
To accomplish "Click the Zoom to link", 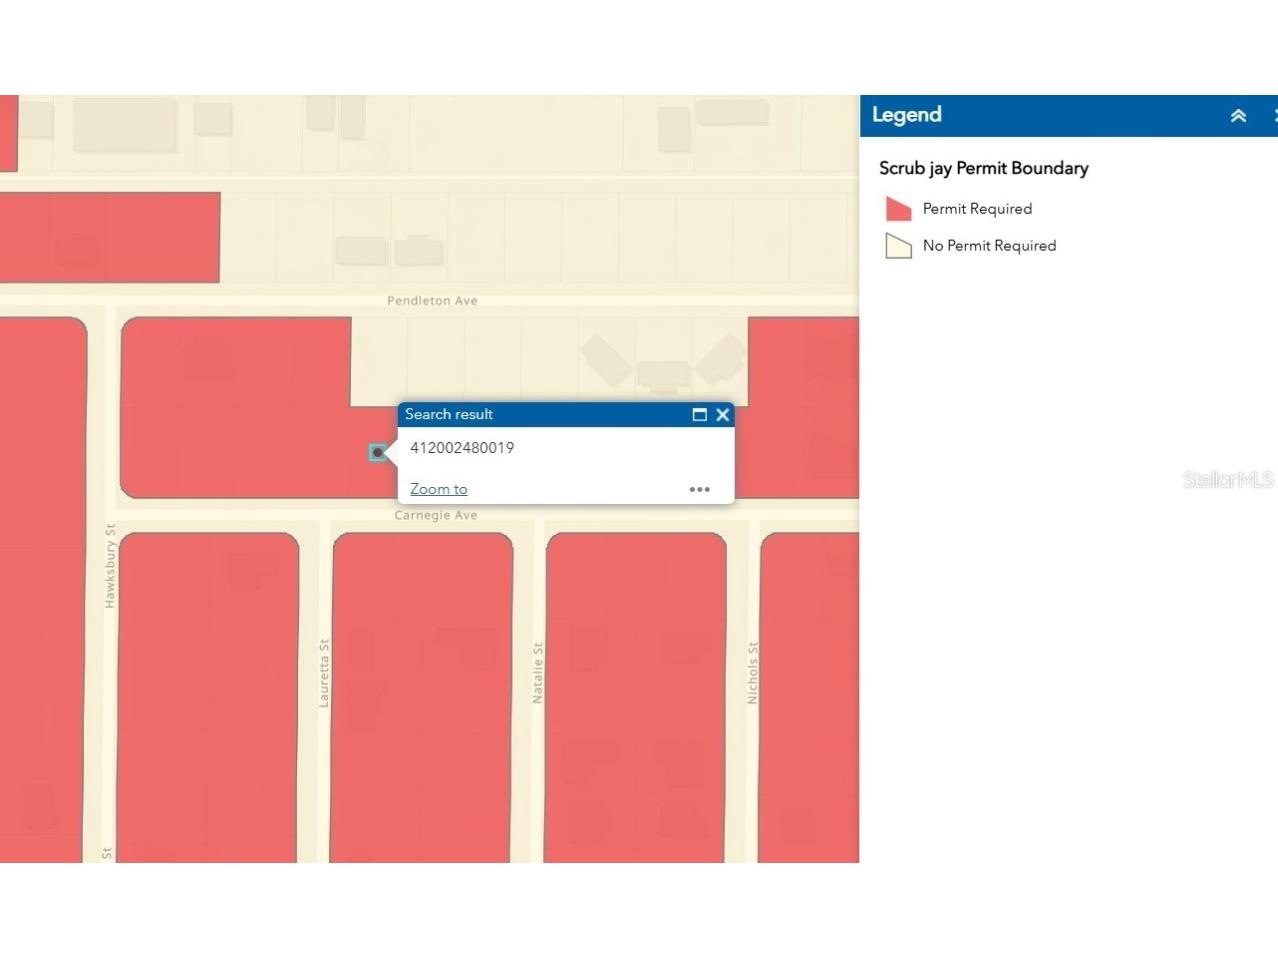I will click(438, 489).
